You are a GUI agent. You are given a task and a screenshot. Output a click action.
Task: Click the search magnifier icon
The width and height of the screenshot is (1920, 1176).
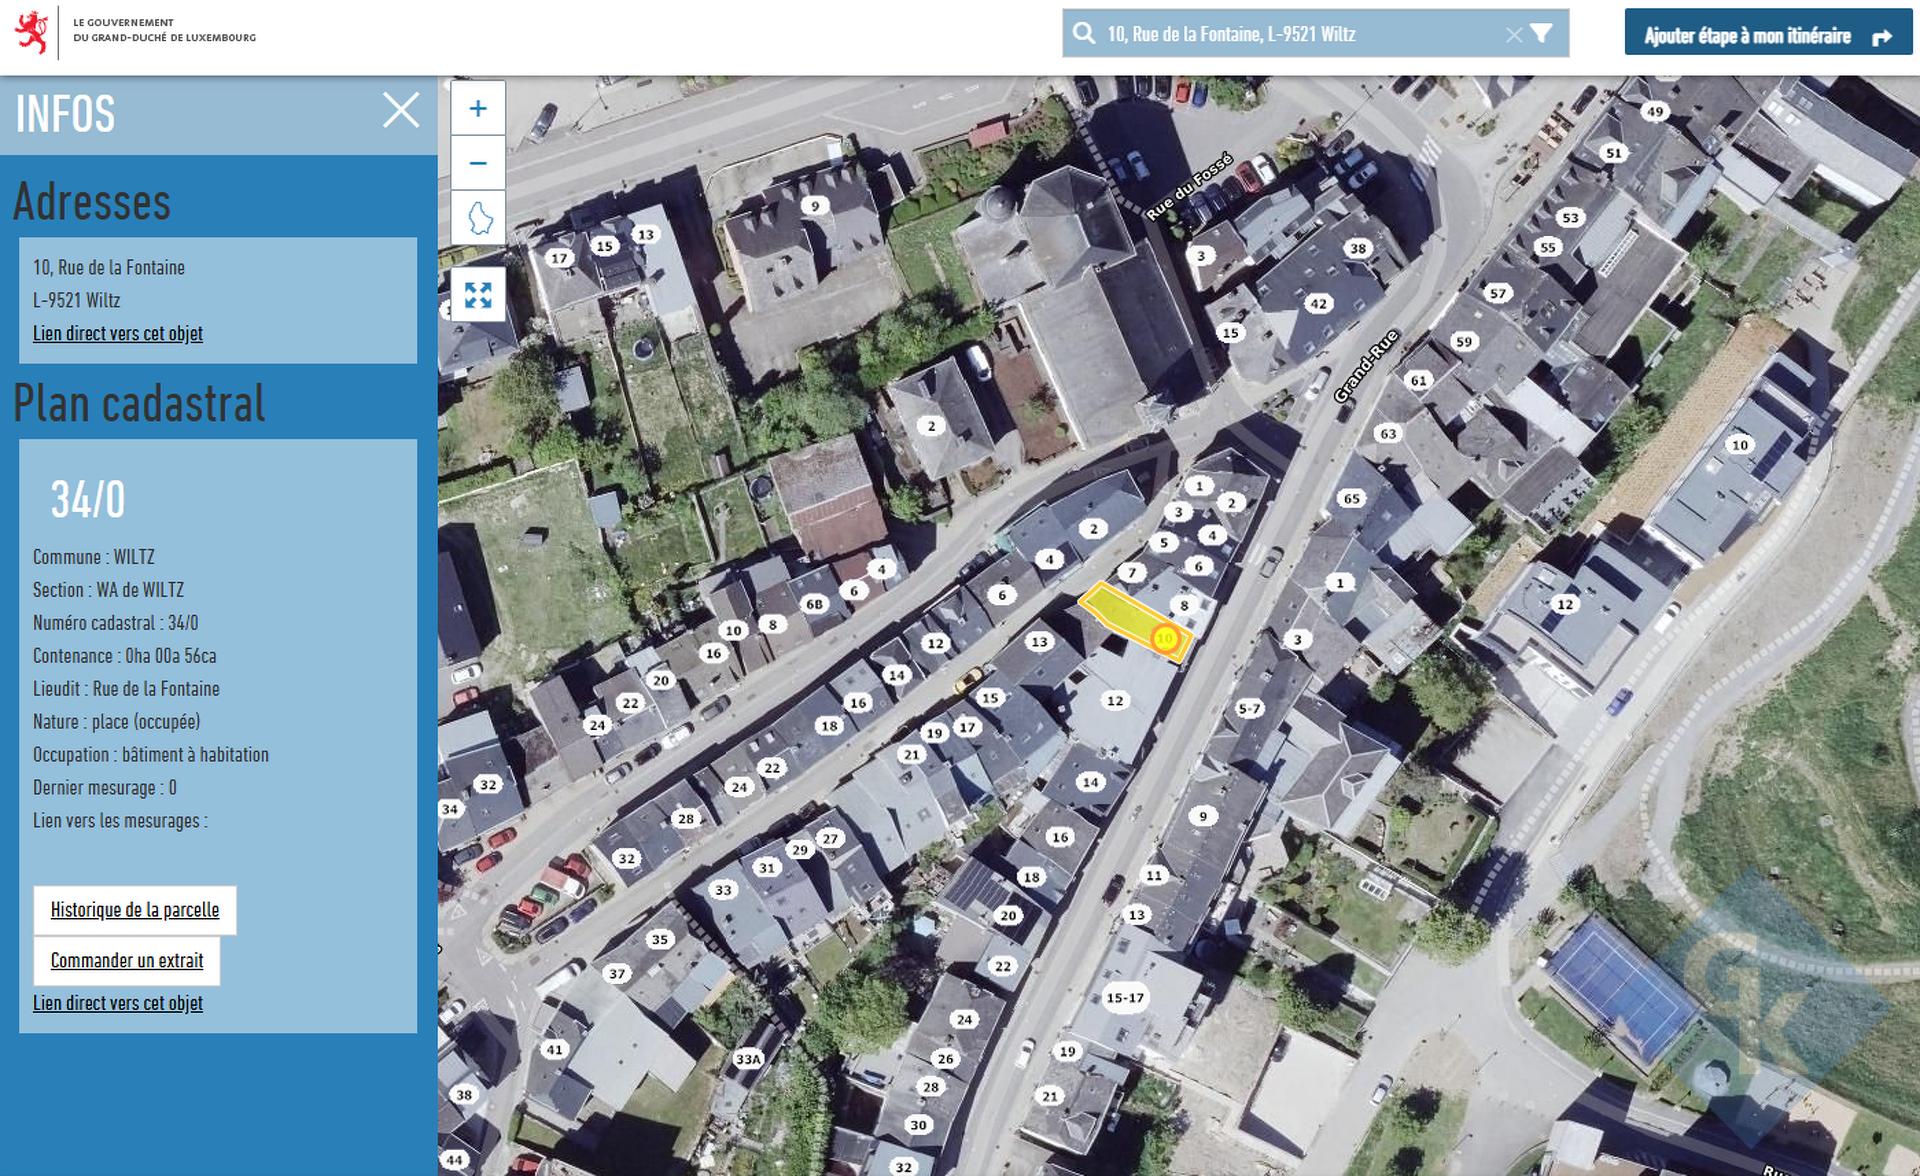1084,34
